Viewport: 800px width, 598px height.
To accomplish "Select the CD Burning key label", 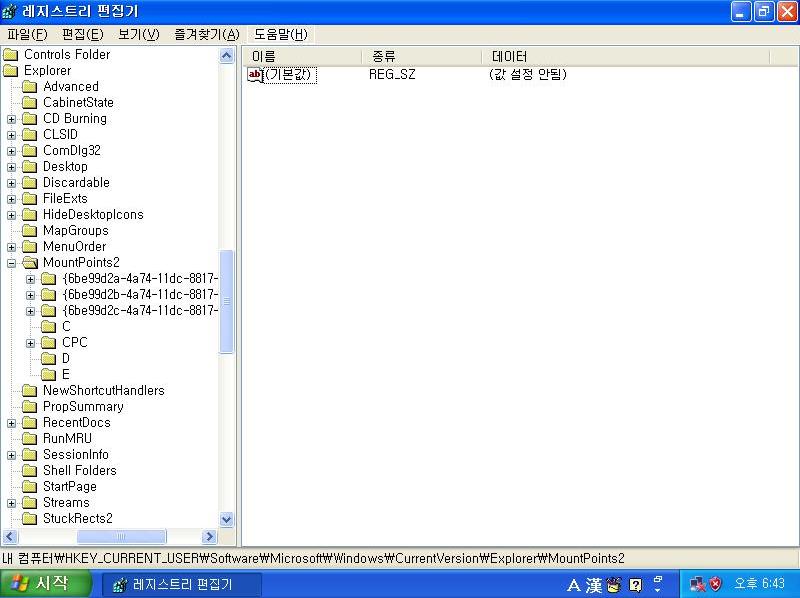I will (75, 118).
